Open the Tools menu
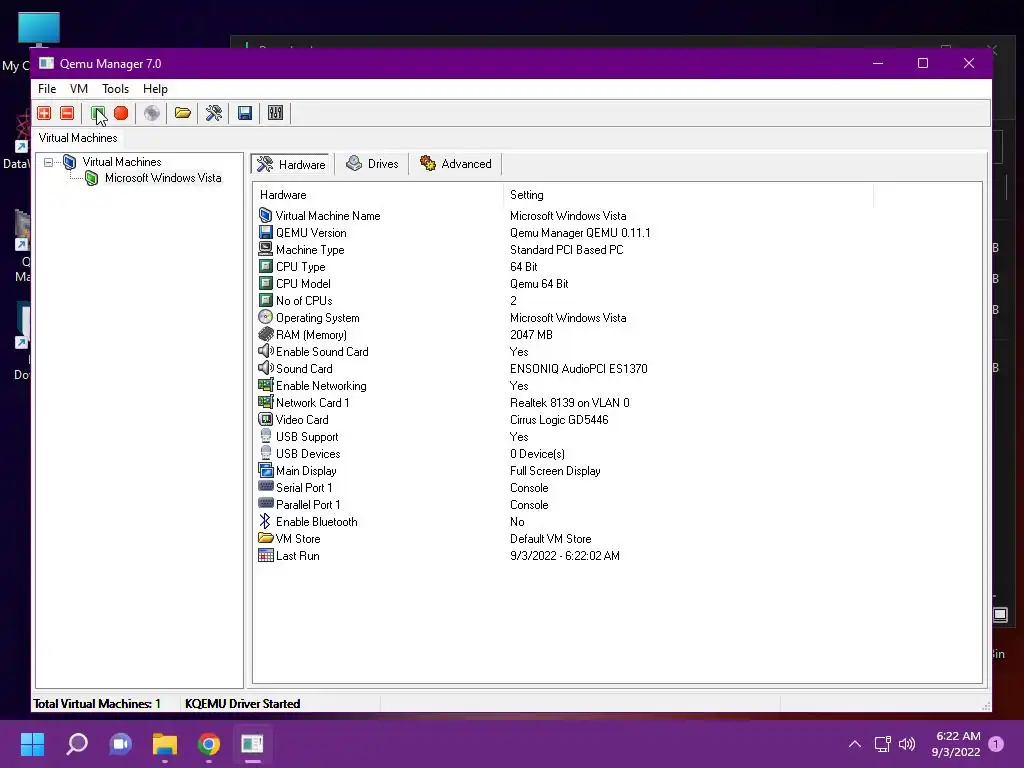The width and height of the screenshot is (1024, 768). pos(116,89)
